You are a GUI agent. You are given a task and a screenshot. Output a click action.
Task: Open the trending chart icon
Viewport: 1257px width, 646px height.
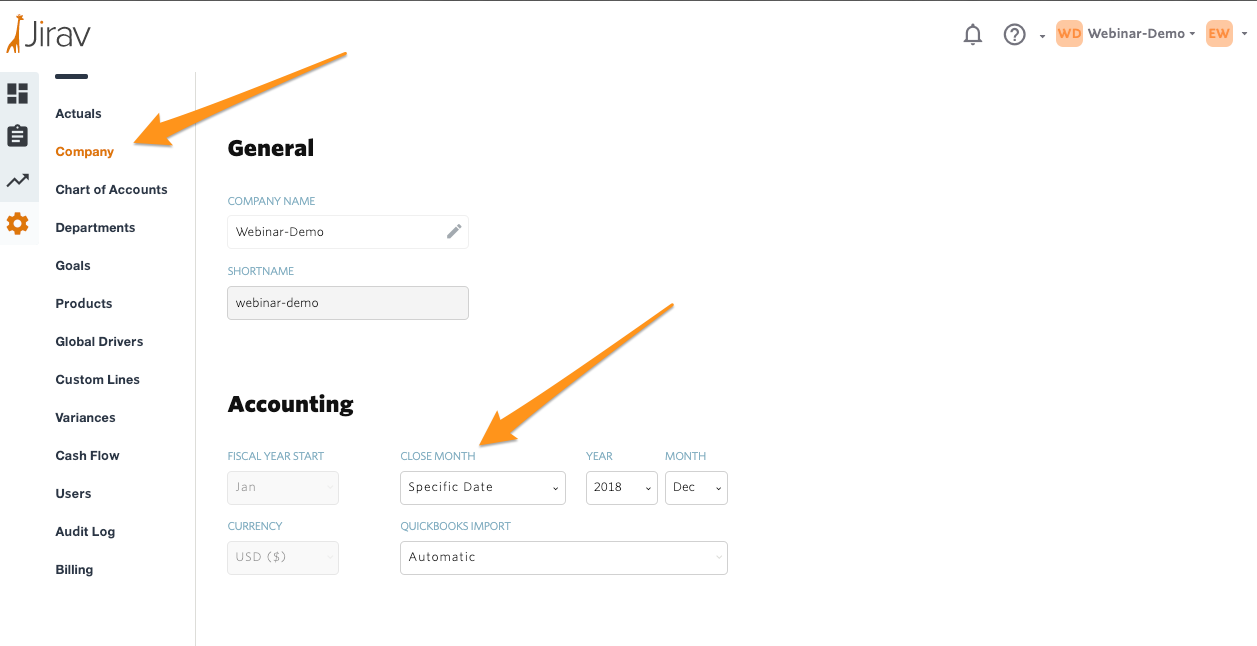point(18,181)
